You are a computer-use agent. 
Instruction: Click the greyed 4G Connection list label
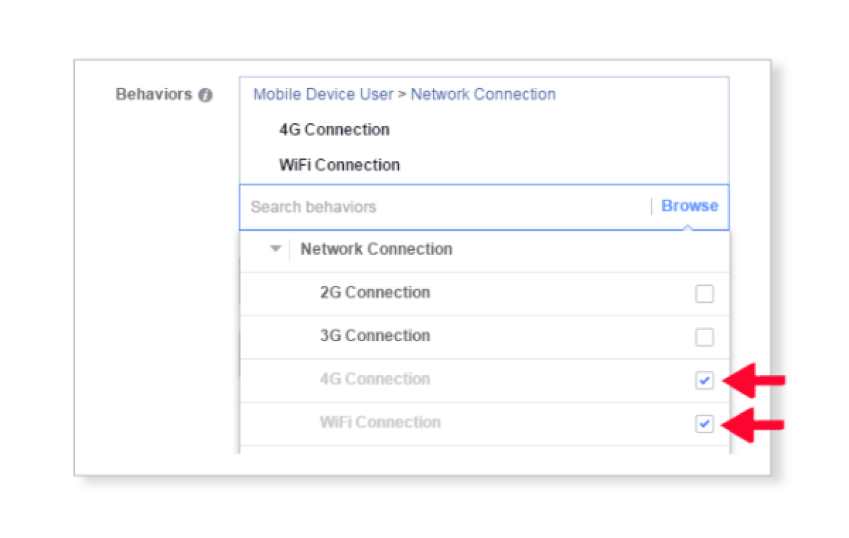375,379
